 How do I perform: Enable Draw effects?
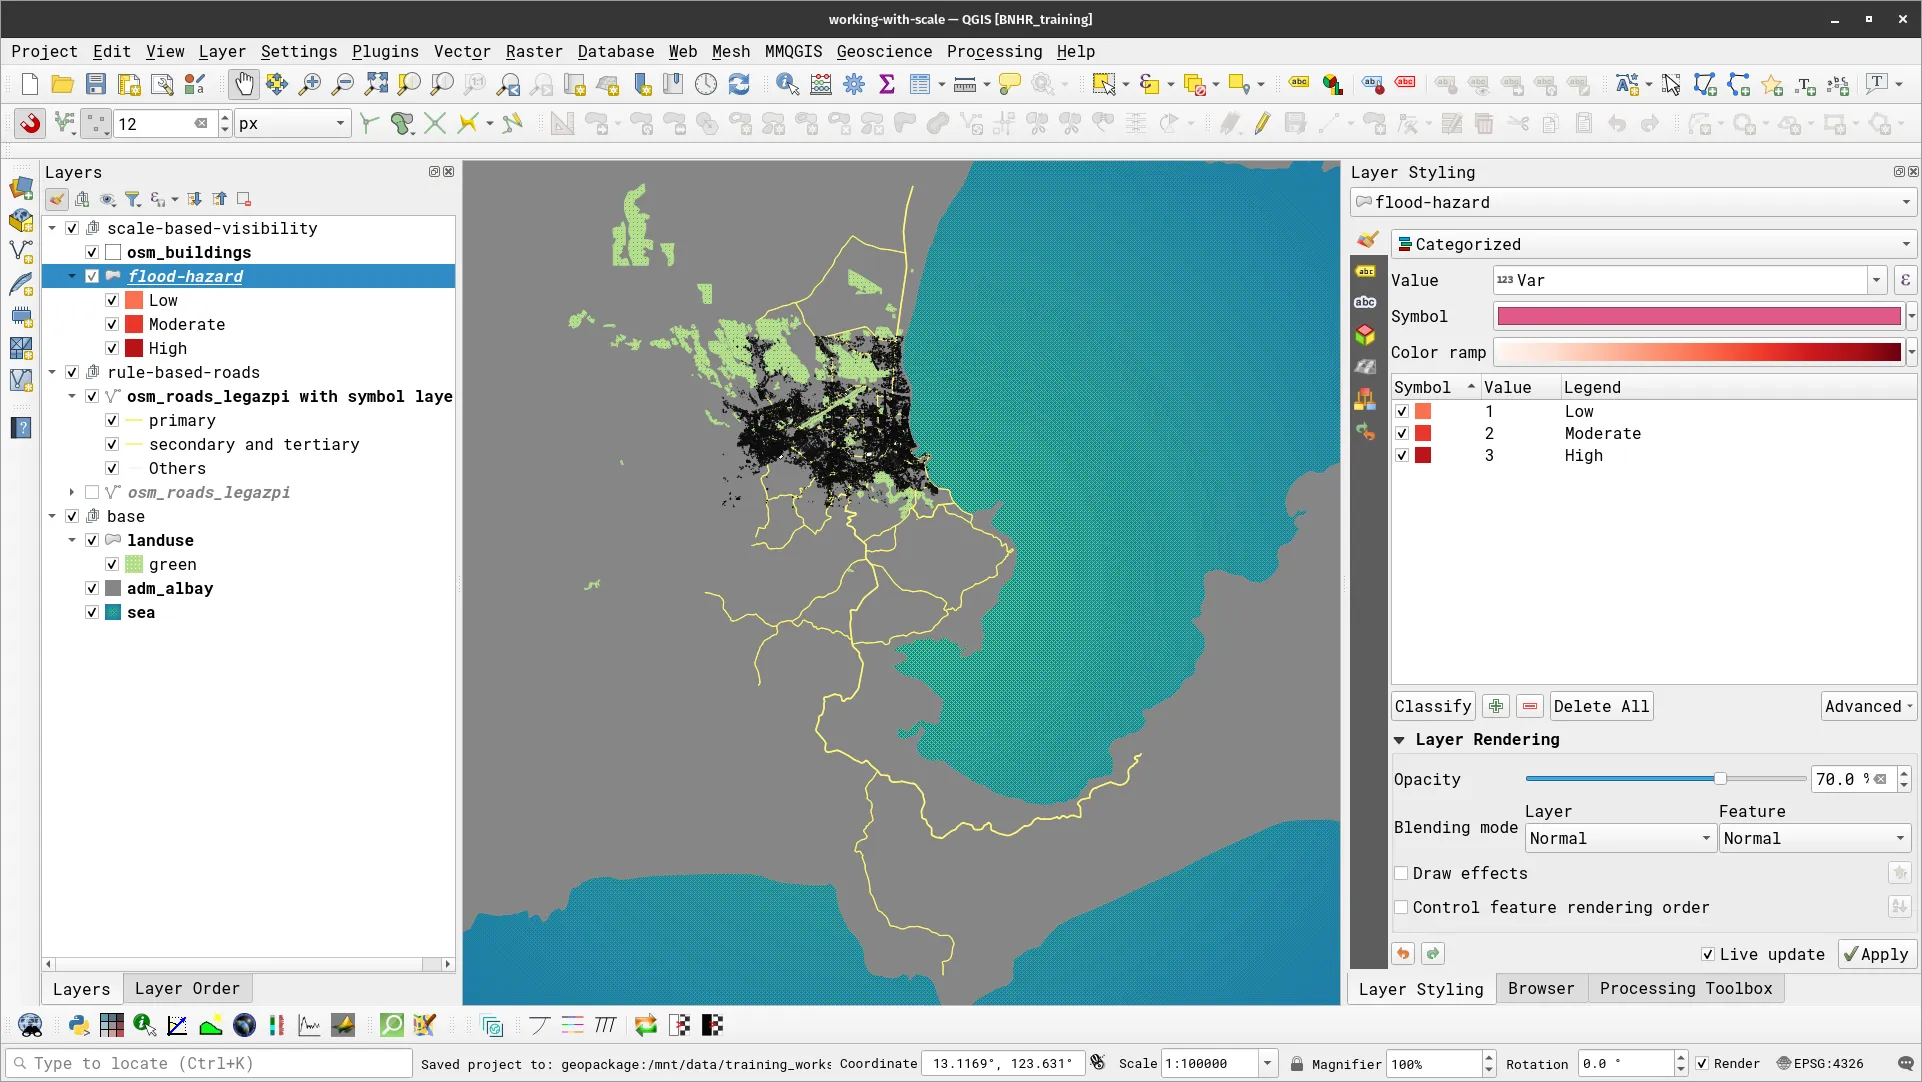[1402, 873]
